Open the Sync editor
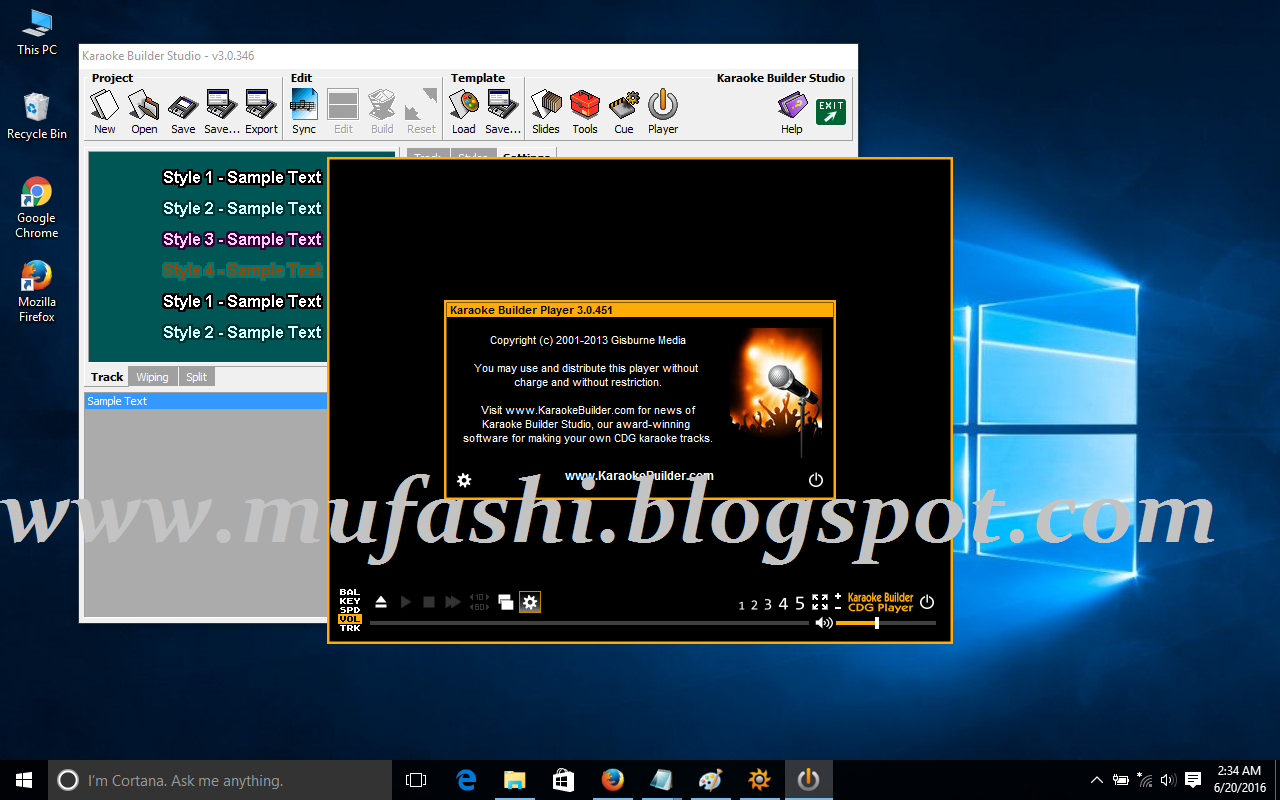This screenshot has height=800, width=1280. (303, 110)
